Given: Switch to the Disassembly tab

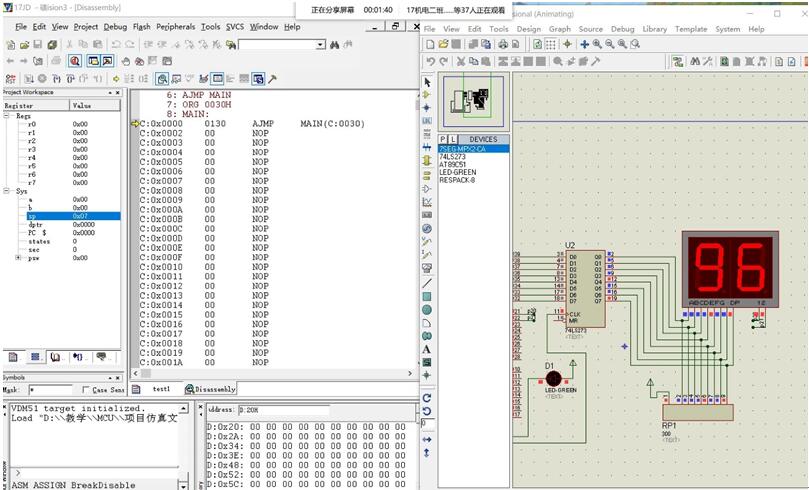Looking at the screenshot, I should pos(215,389).
